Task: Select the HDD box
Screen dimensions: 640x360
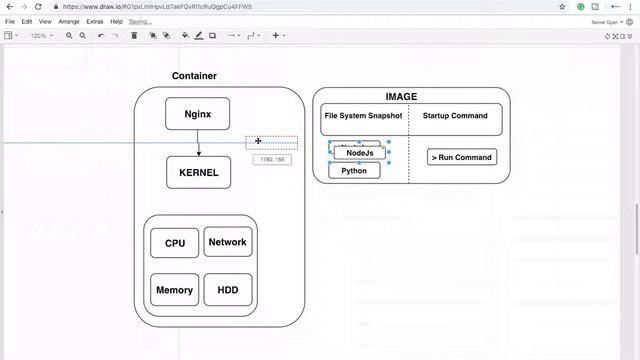Action: (x=228, y=290)
